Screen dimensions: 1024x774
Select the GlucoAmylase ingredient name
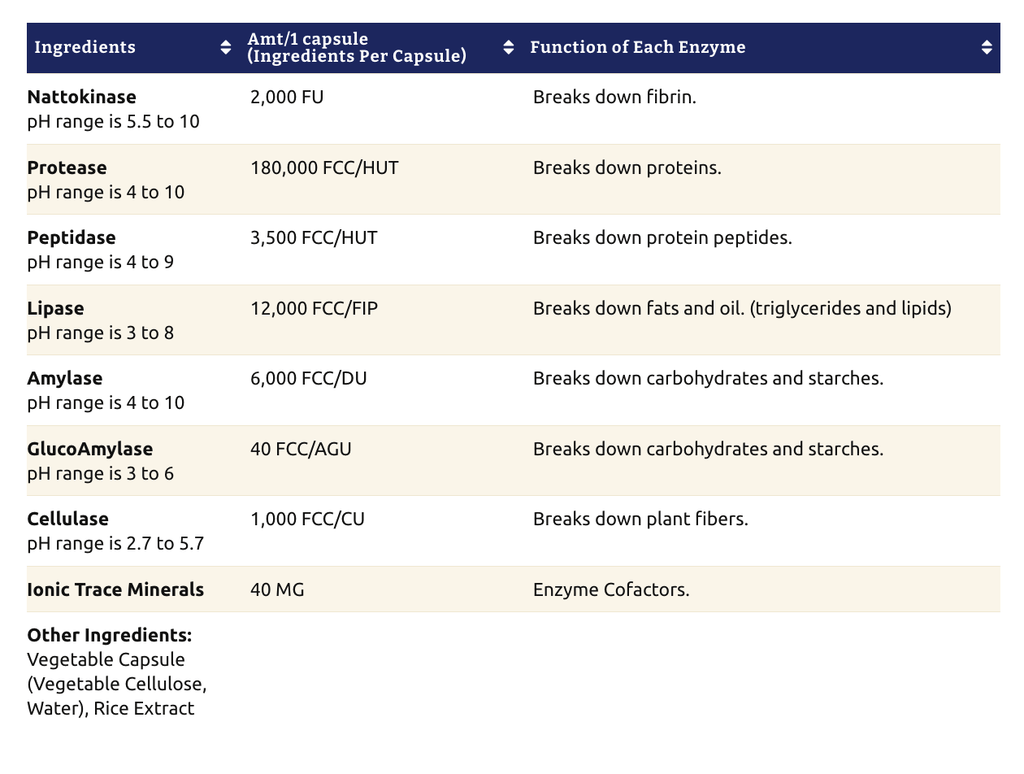tap(90, 449)
